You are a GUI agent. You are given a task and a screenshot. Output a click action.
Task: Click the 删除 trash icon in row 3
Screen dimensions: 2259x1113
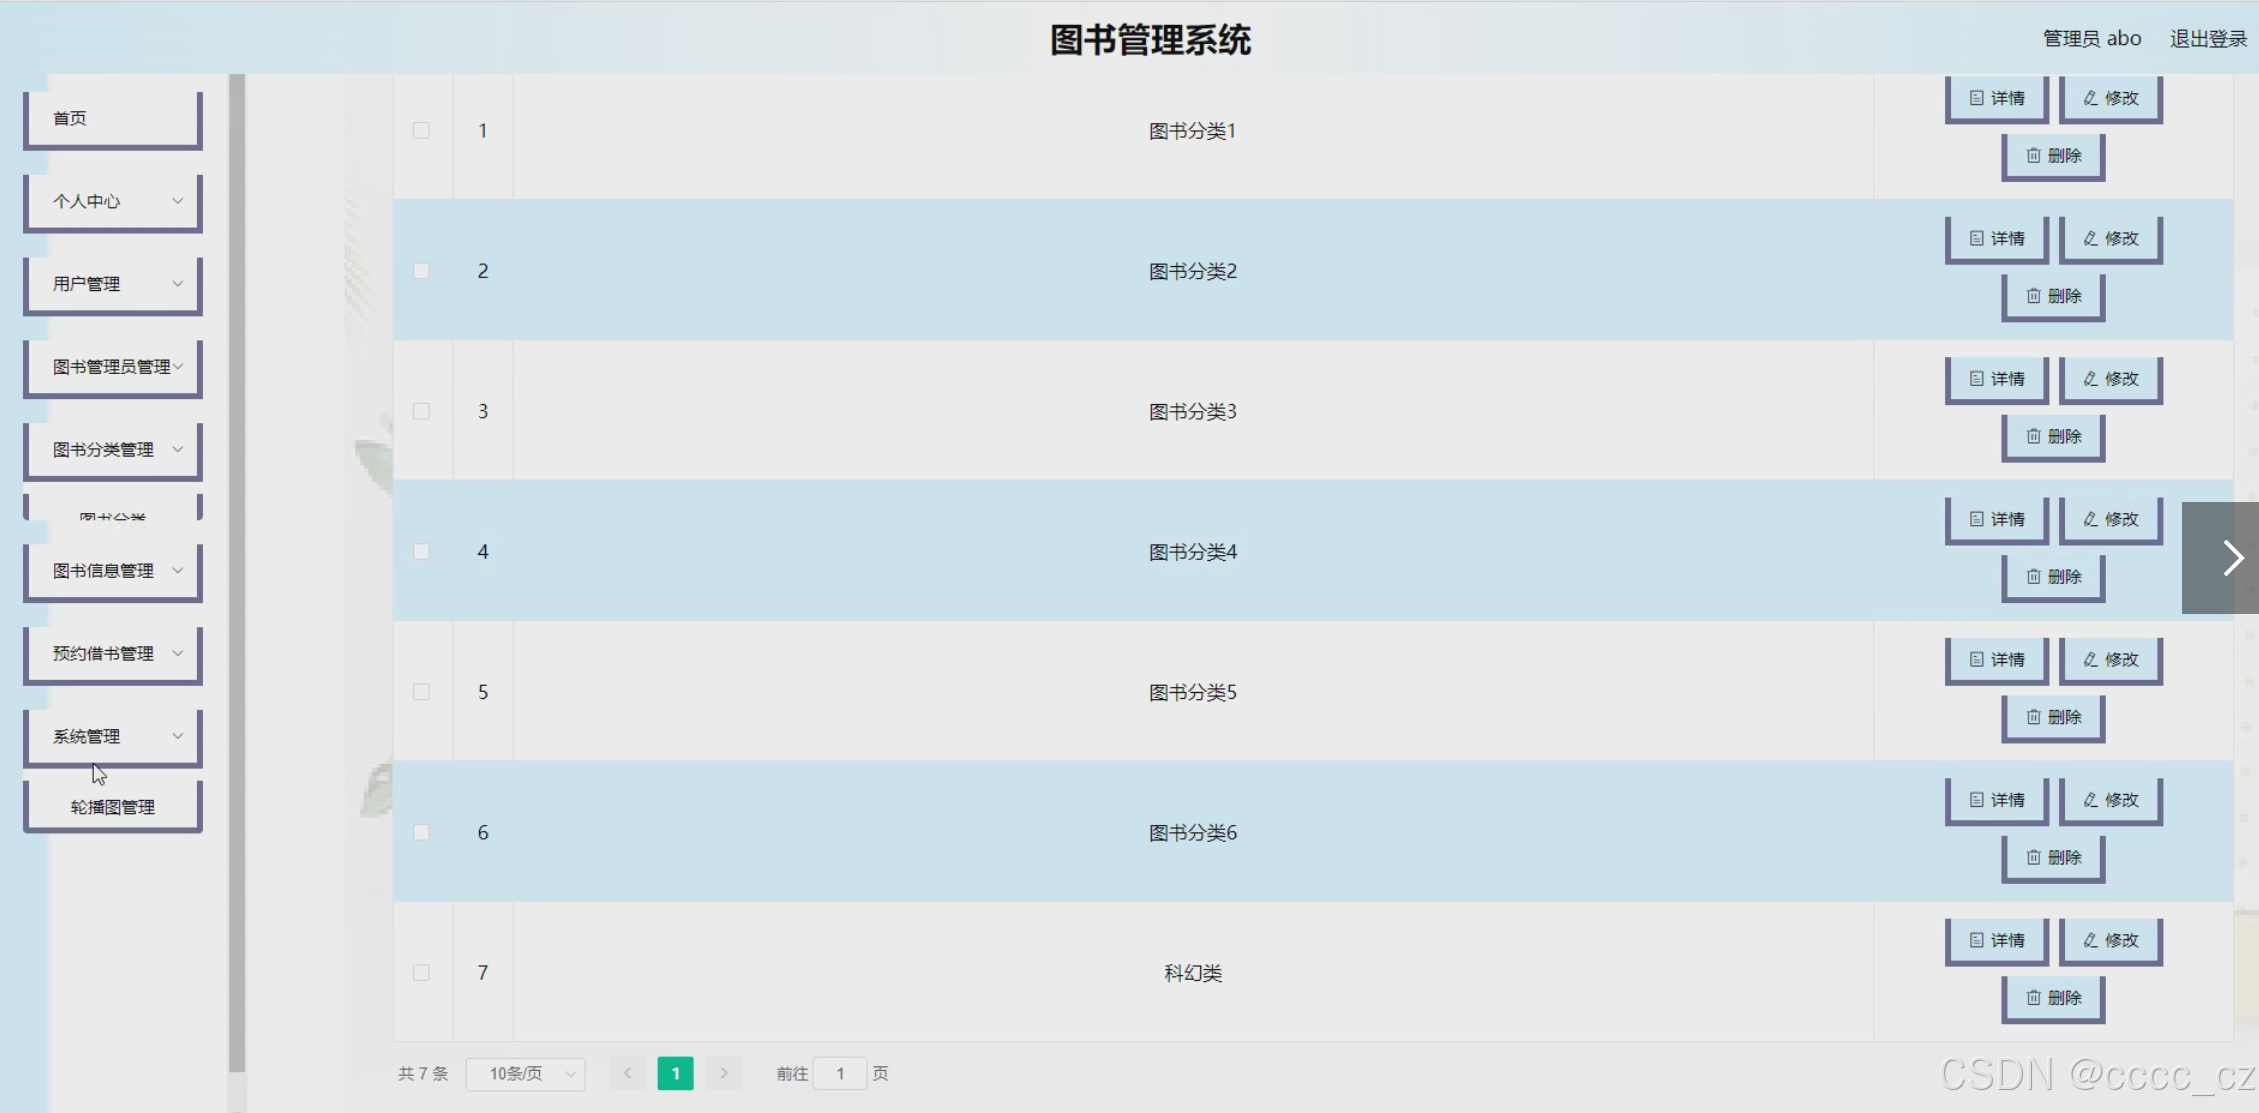pyautogui.click(x=2033, y=436)
